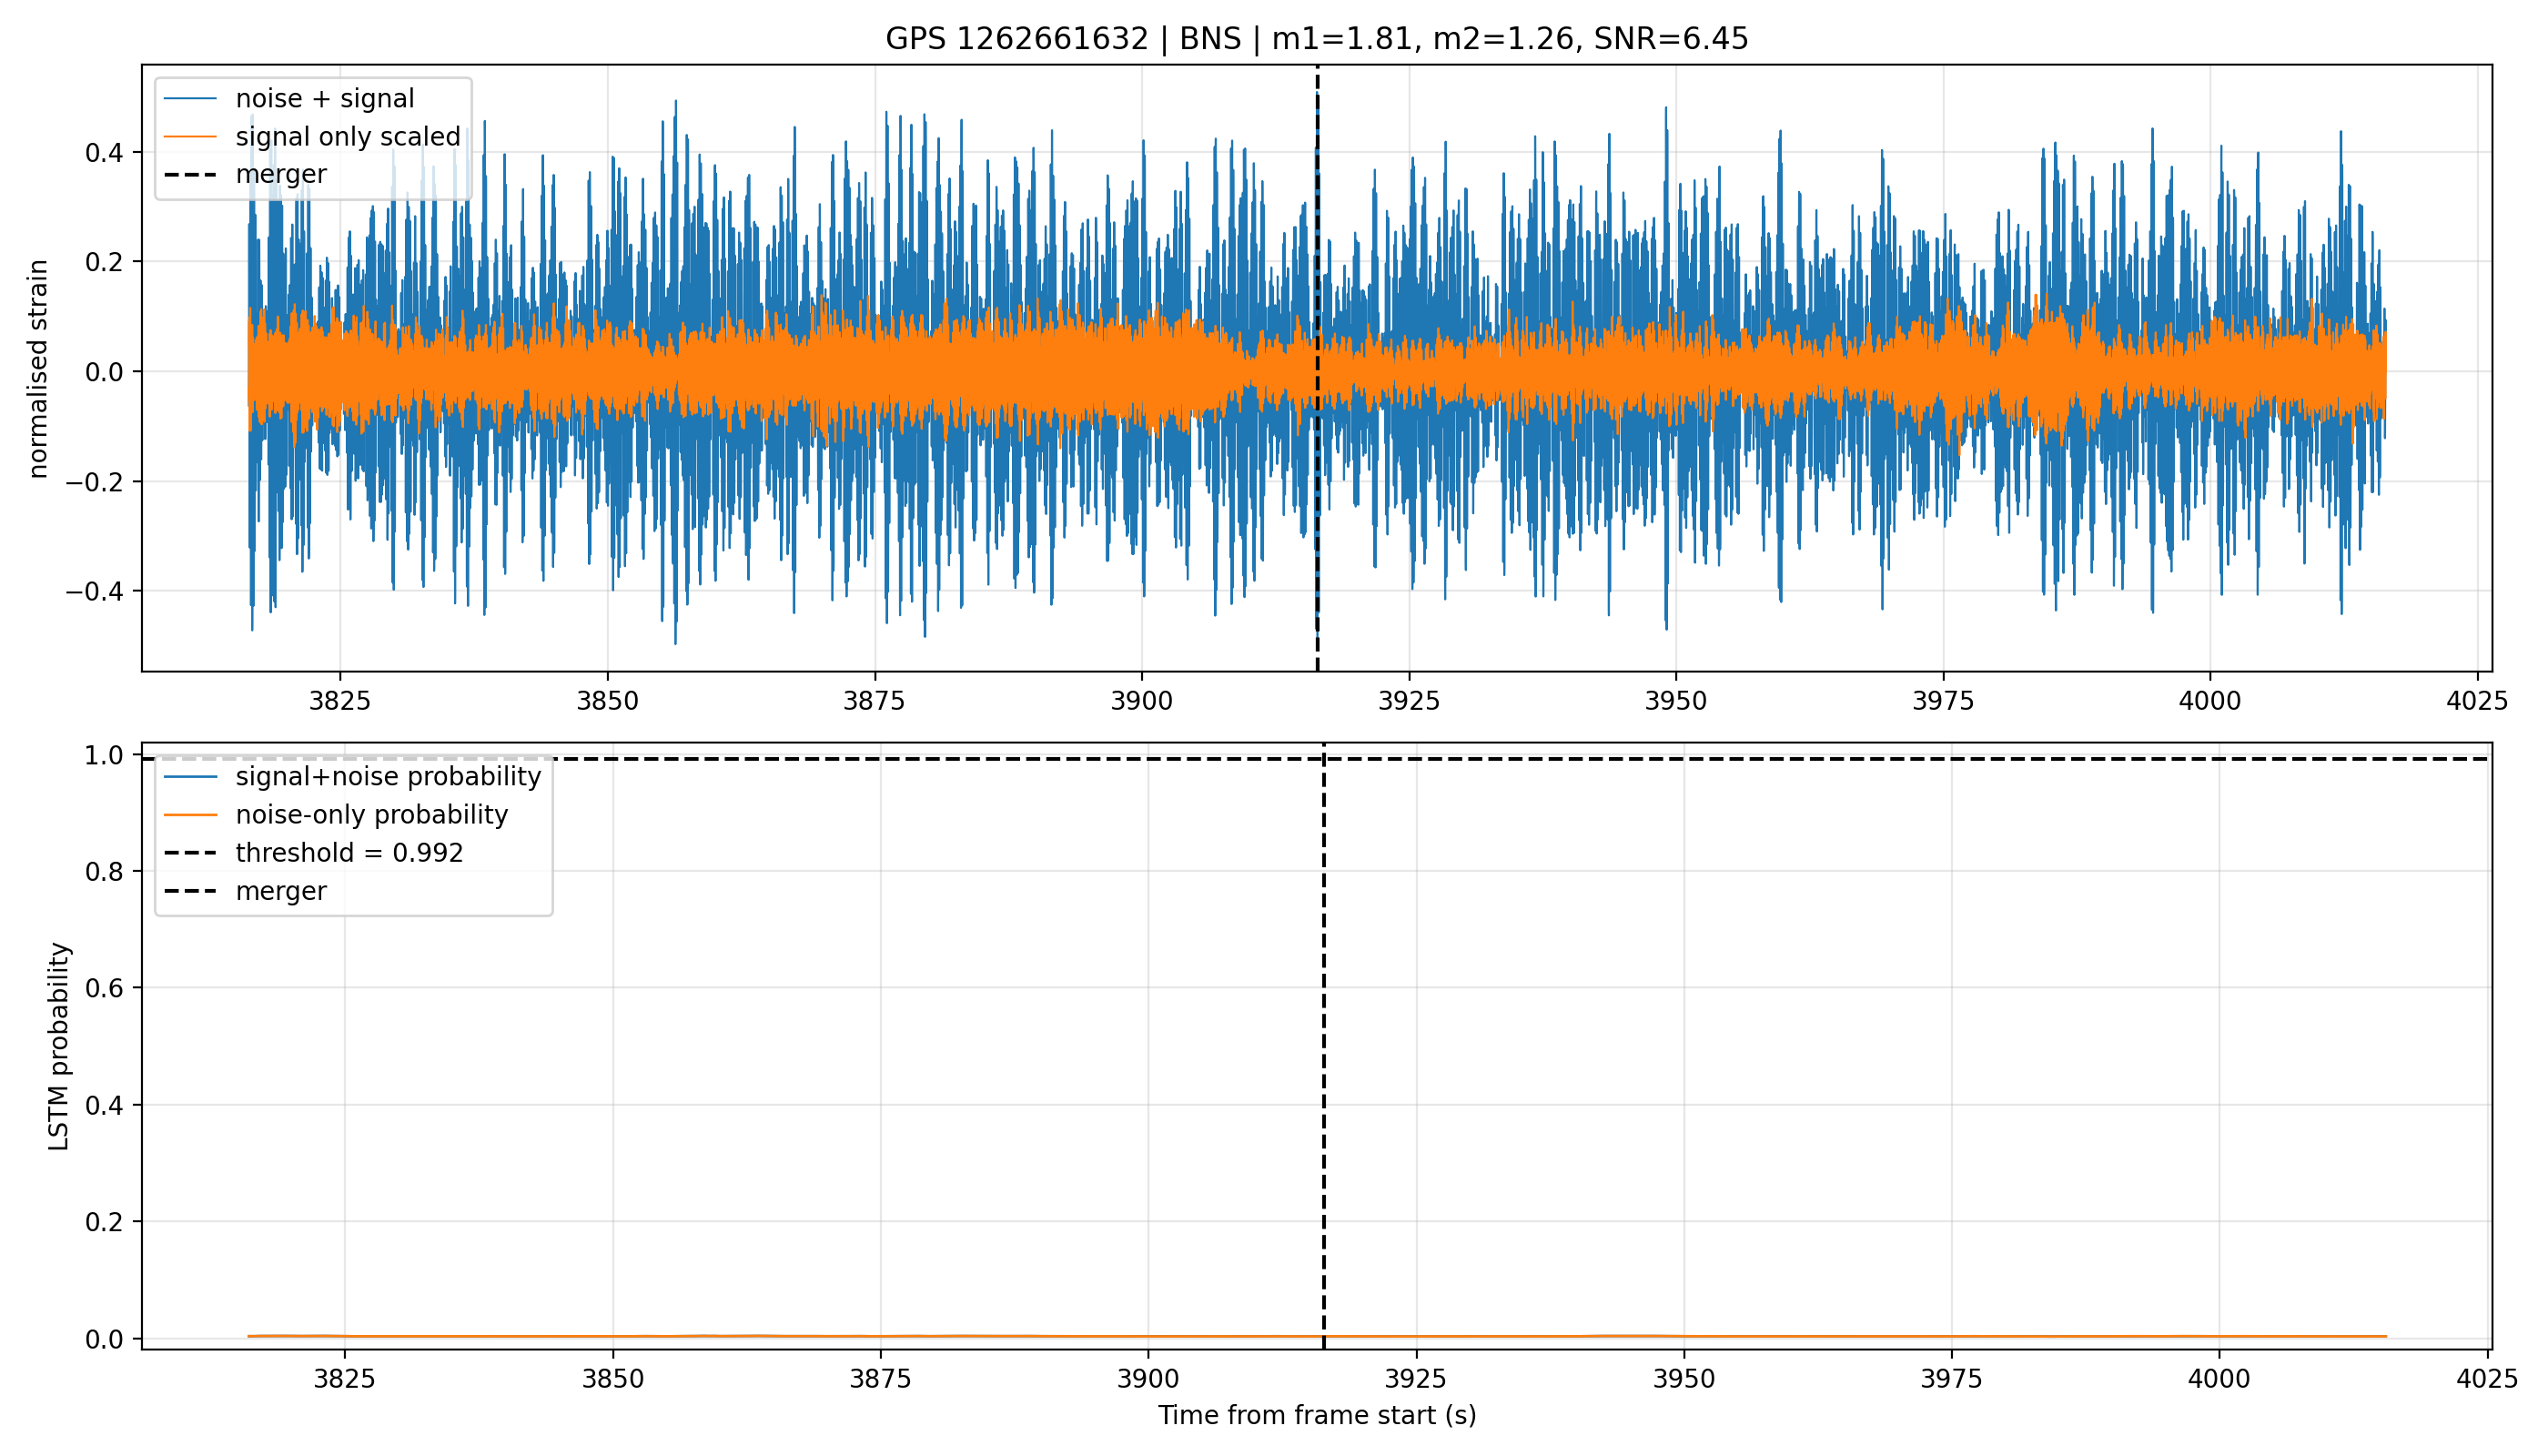Image resolution: width=2548 pixels, height=1456 pixels.
Task: Click the 'merger' entry in bottom legend
Action: tap(281, 891)
